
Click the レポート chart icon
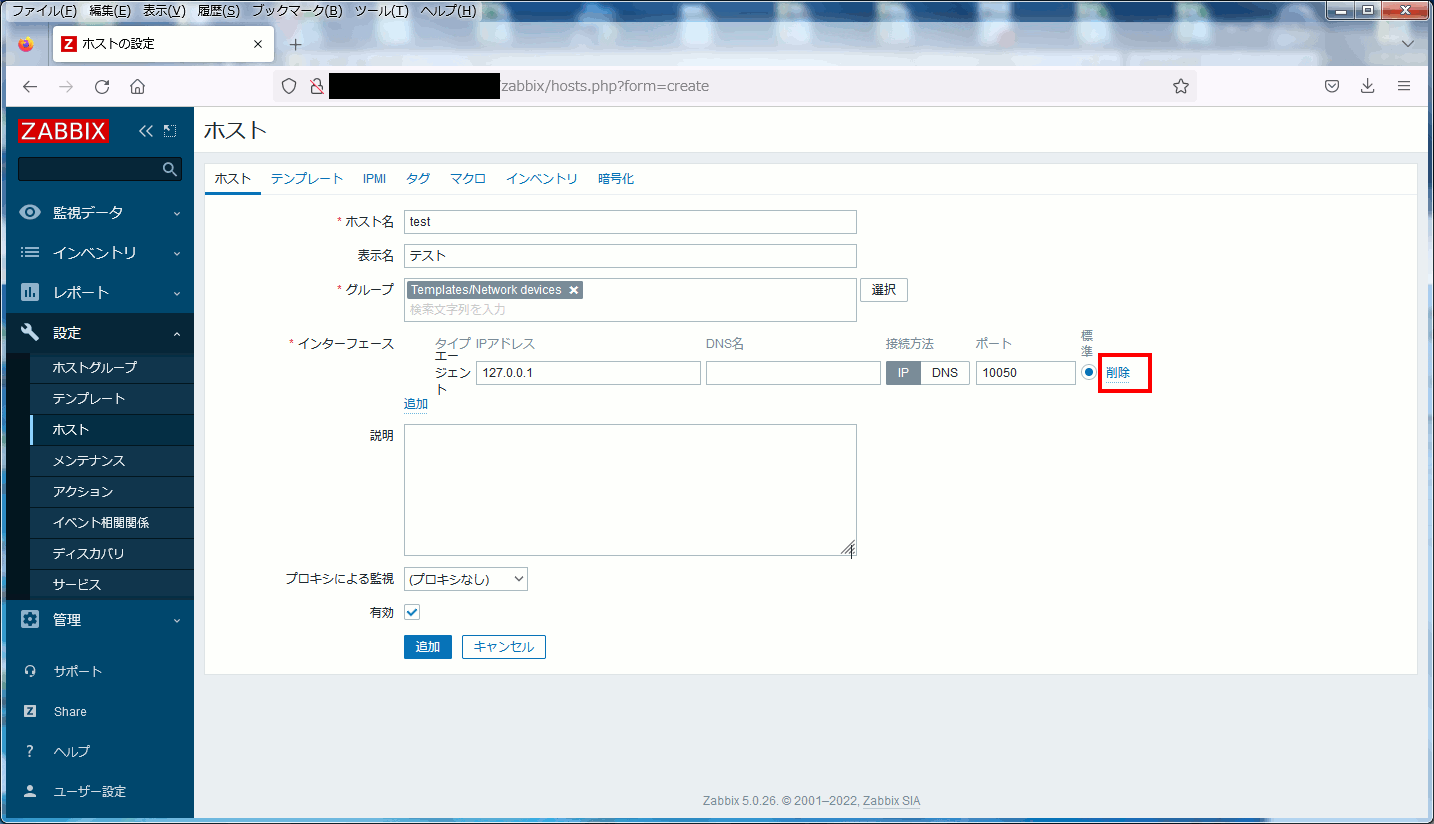30,292
